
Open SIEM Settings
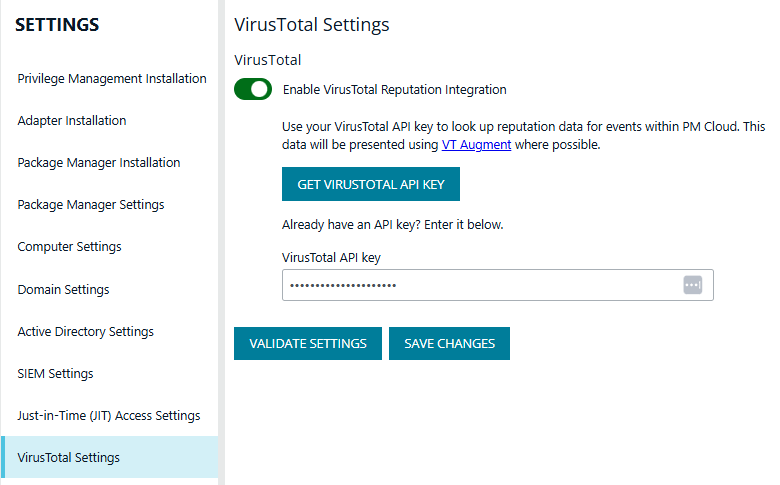click(x=55, y=374)
